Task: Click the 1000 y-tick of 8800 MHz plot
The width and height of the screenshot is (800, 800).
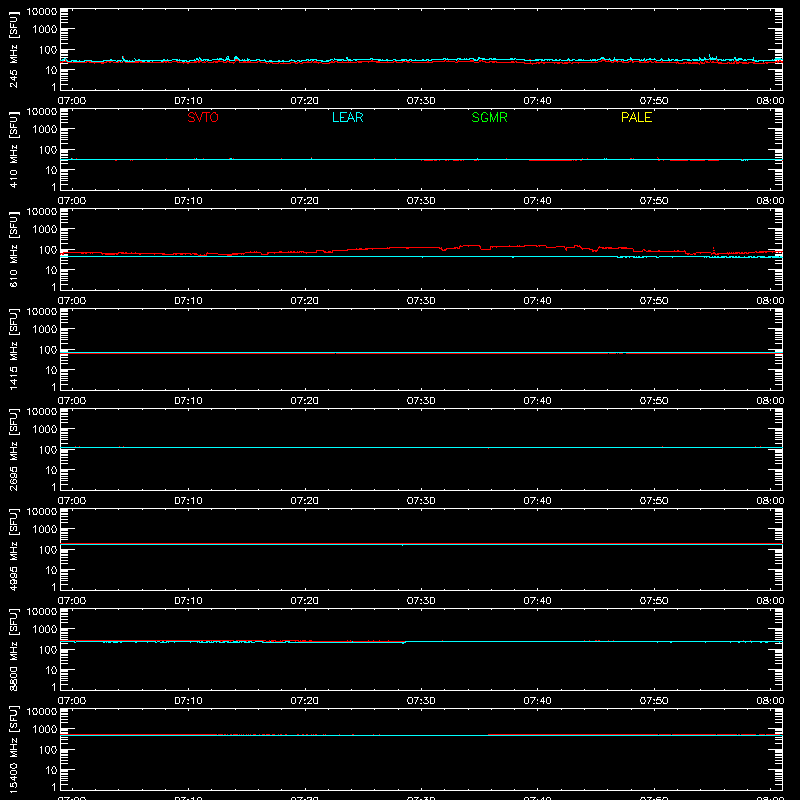Action: click(45, 629)
